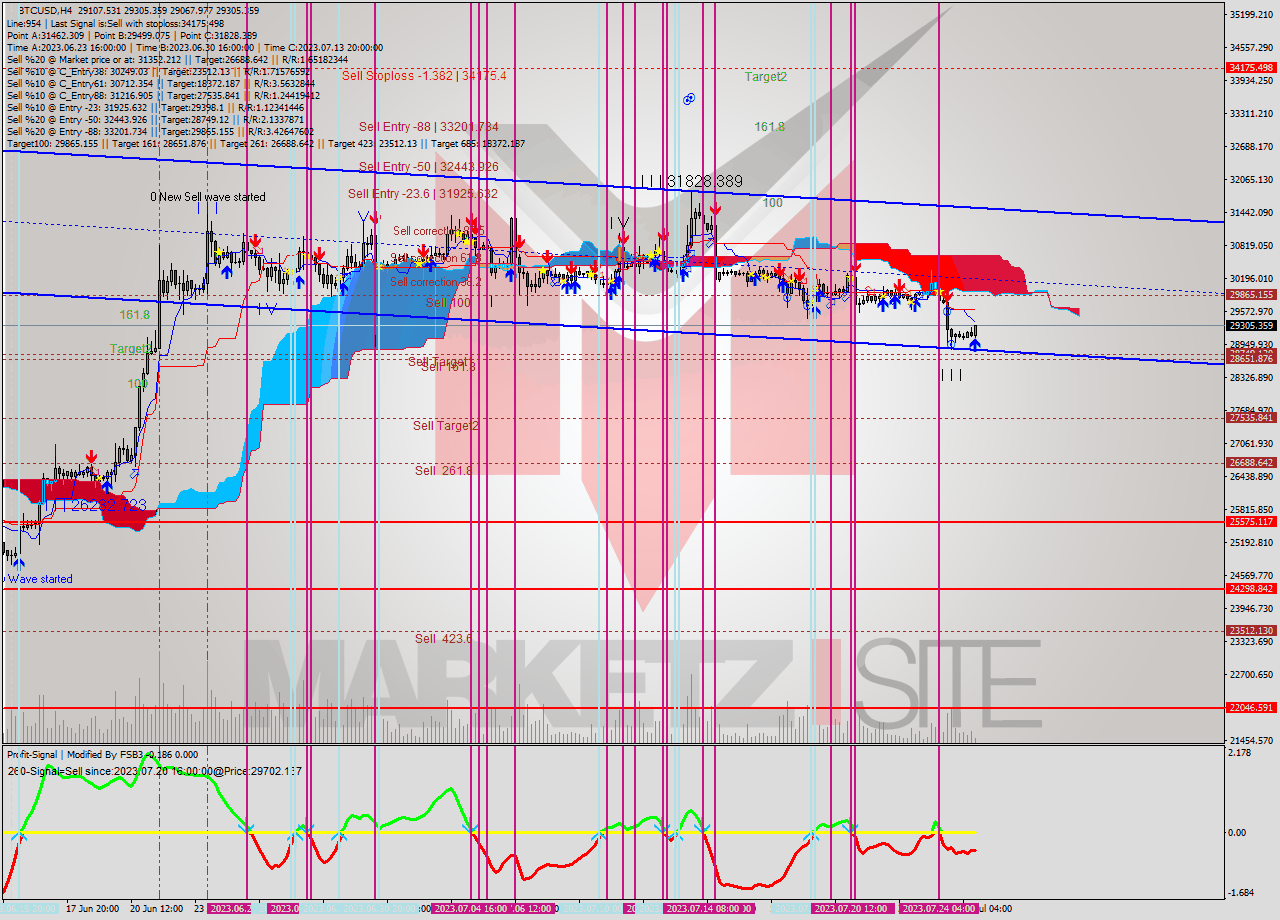
Task: Click the 2023.07.04 16:00 date label
Action: click(470, 910)
